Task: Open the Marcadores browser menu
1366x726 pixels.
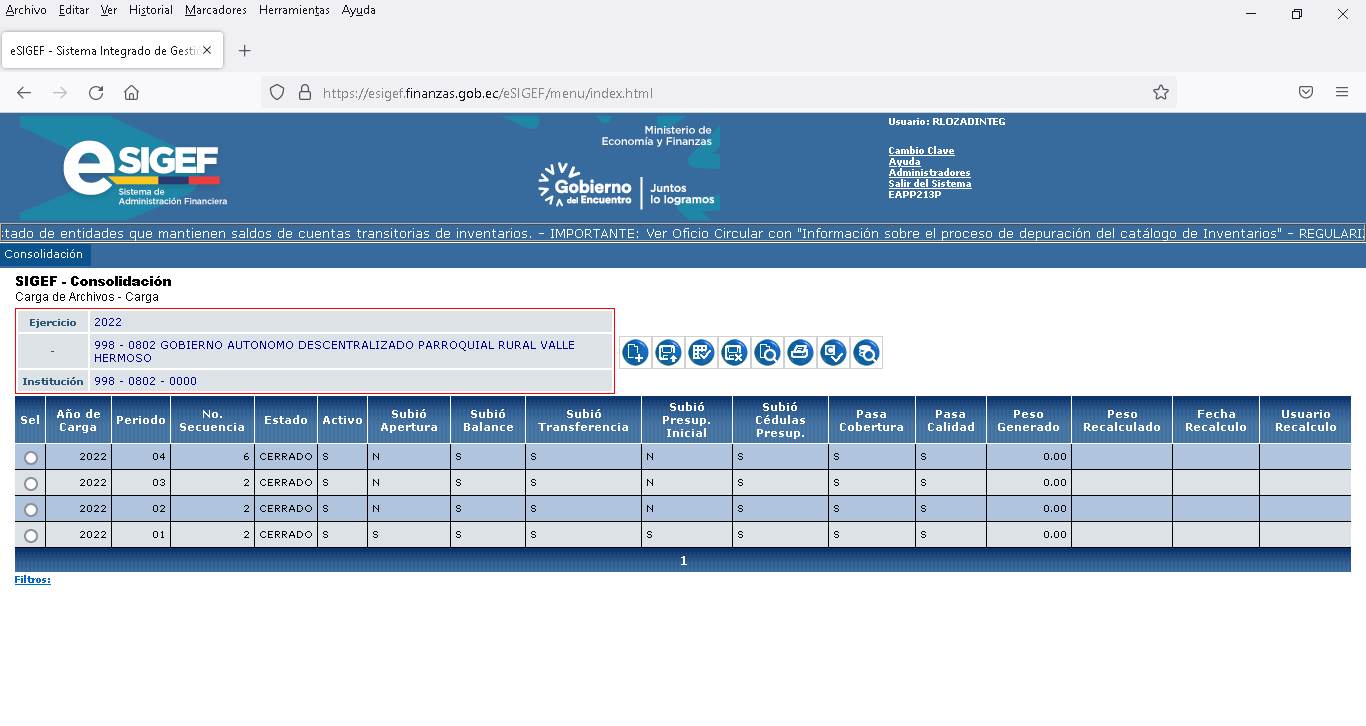Action: pos(215,10)
